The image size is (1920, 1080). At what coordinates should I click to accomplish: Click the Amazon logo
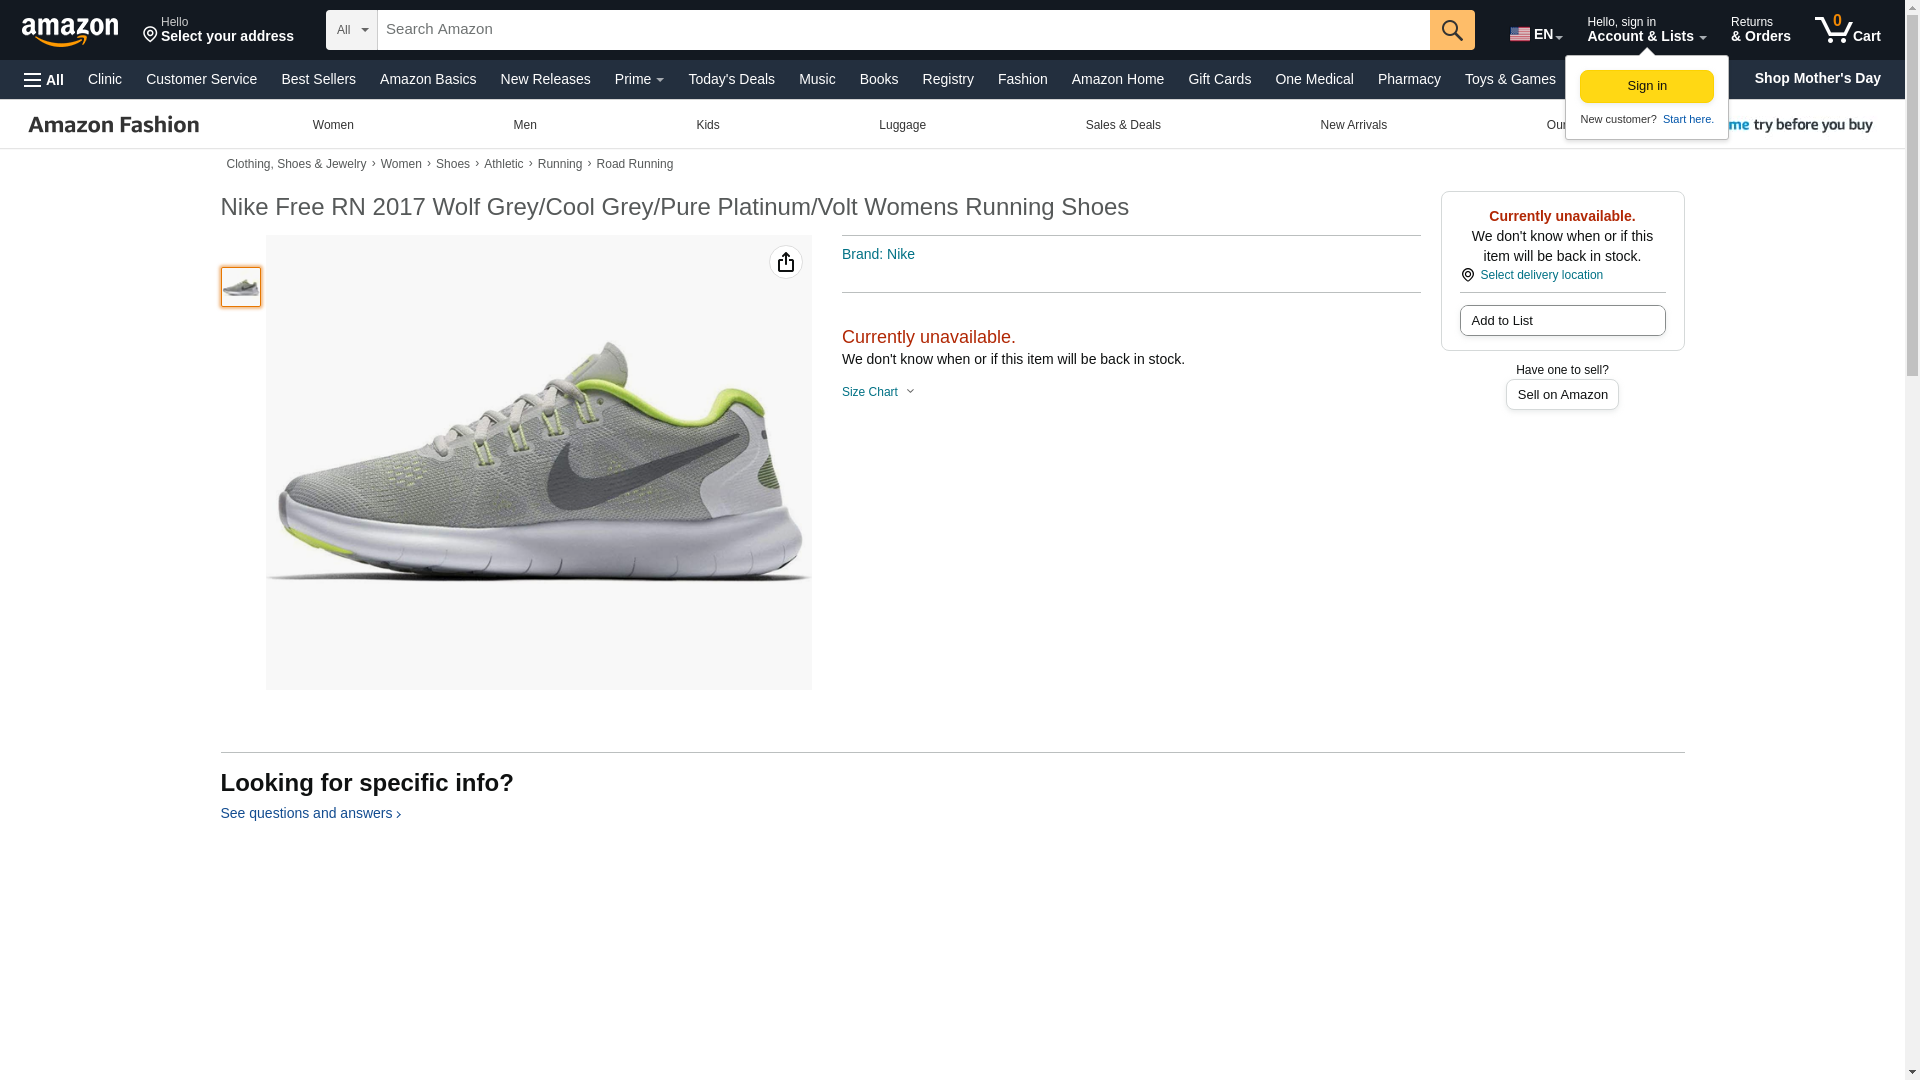pos(70,32)
